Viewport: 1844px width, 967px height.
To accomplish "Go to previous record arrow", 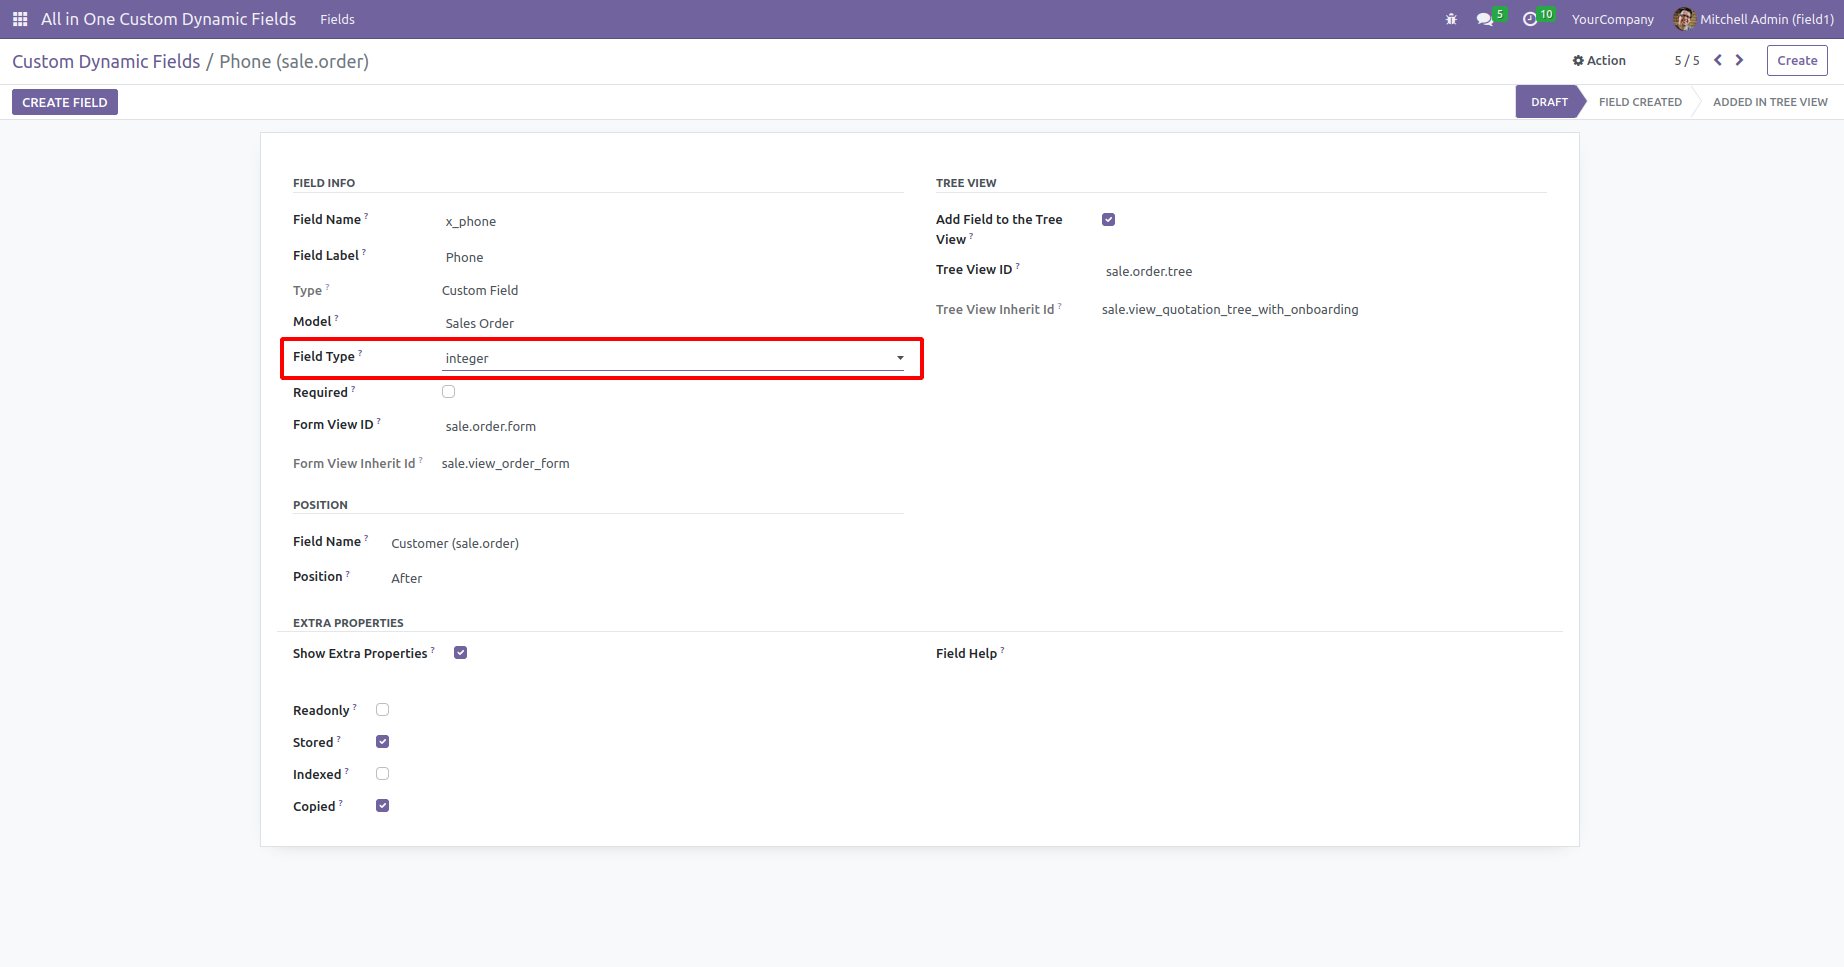I will click(x=1718, y=60).
